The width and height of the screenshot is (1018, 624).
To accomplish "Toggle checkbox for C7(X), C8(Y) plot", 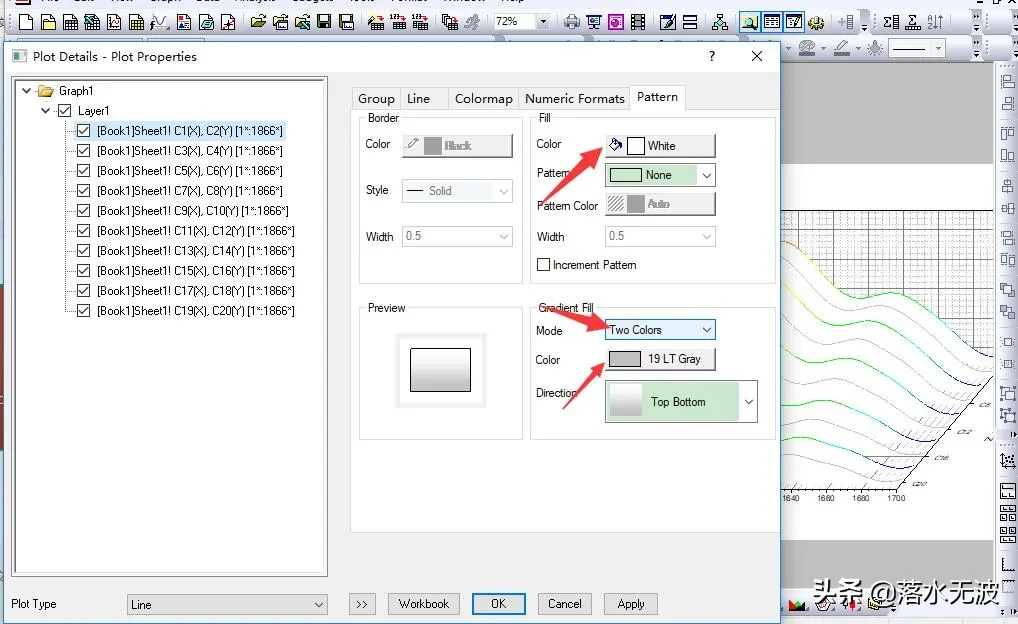I will [x=83, y=191].
